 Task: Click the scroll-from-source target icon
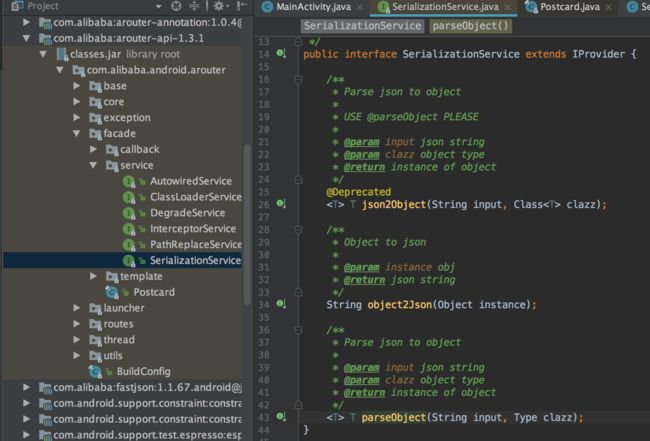176,6
